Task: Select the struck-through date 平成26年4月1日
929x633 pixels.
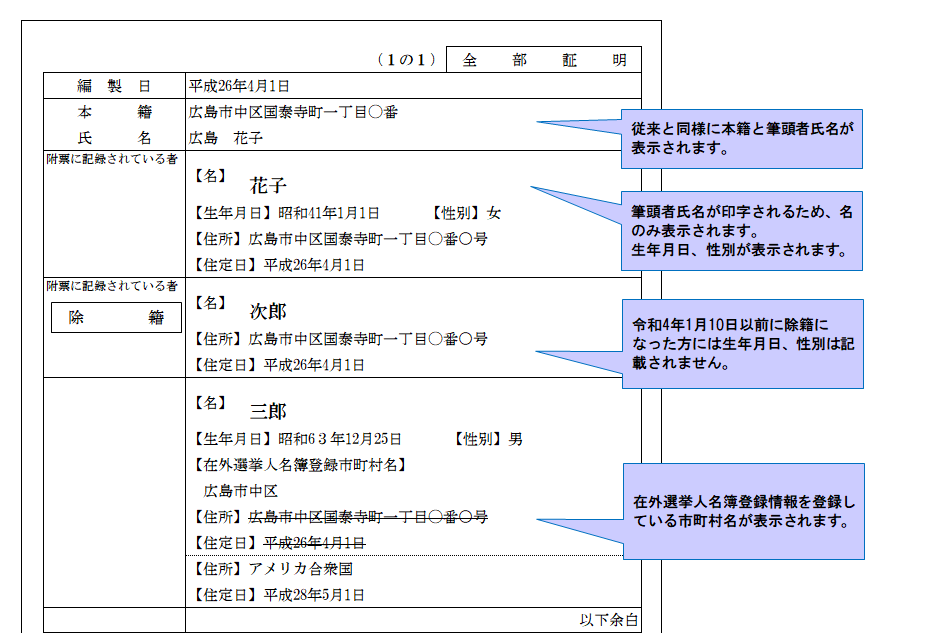Action: [315, 544]
